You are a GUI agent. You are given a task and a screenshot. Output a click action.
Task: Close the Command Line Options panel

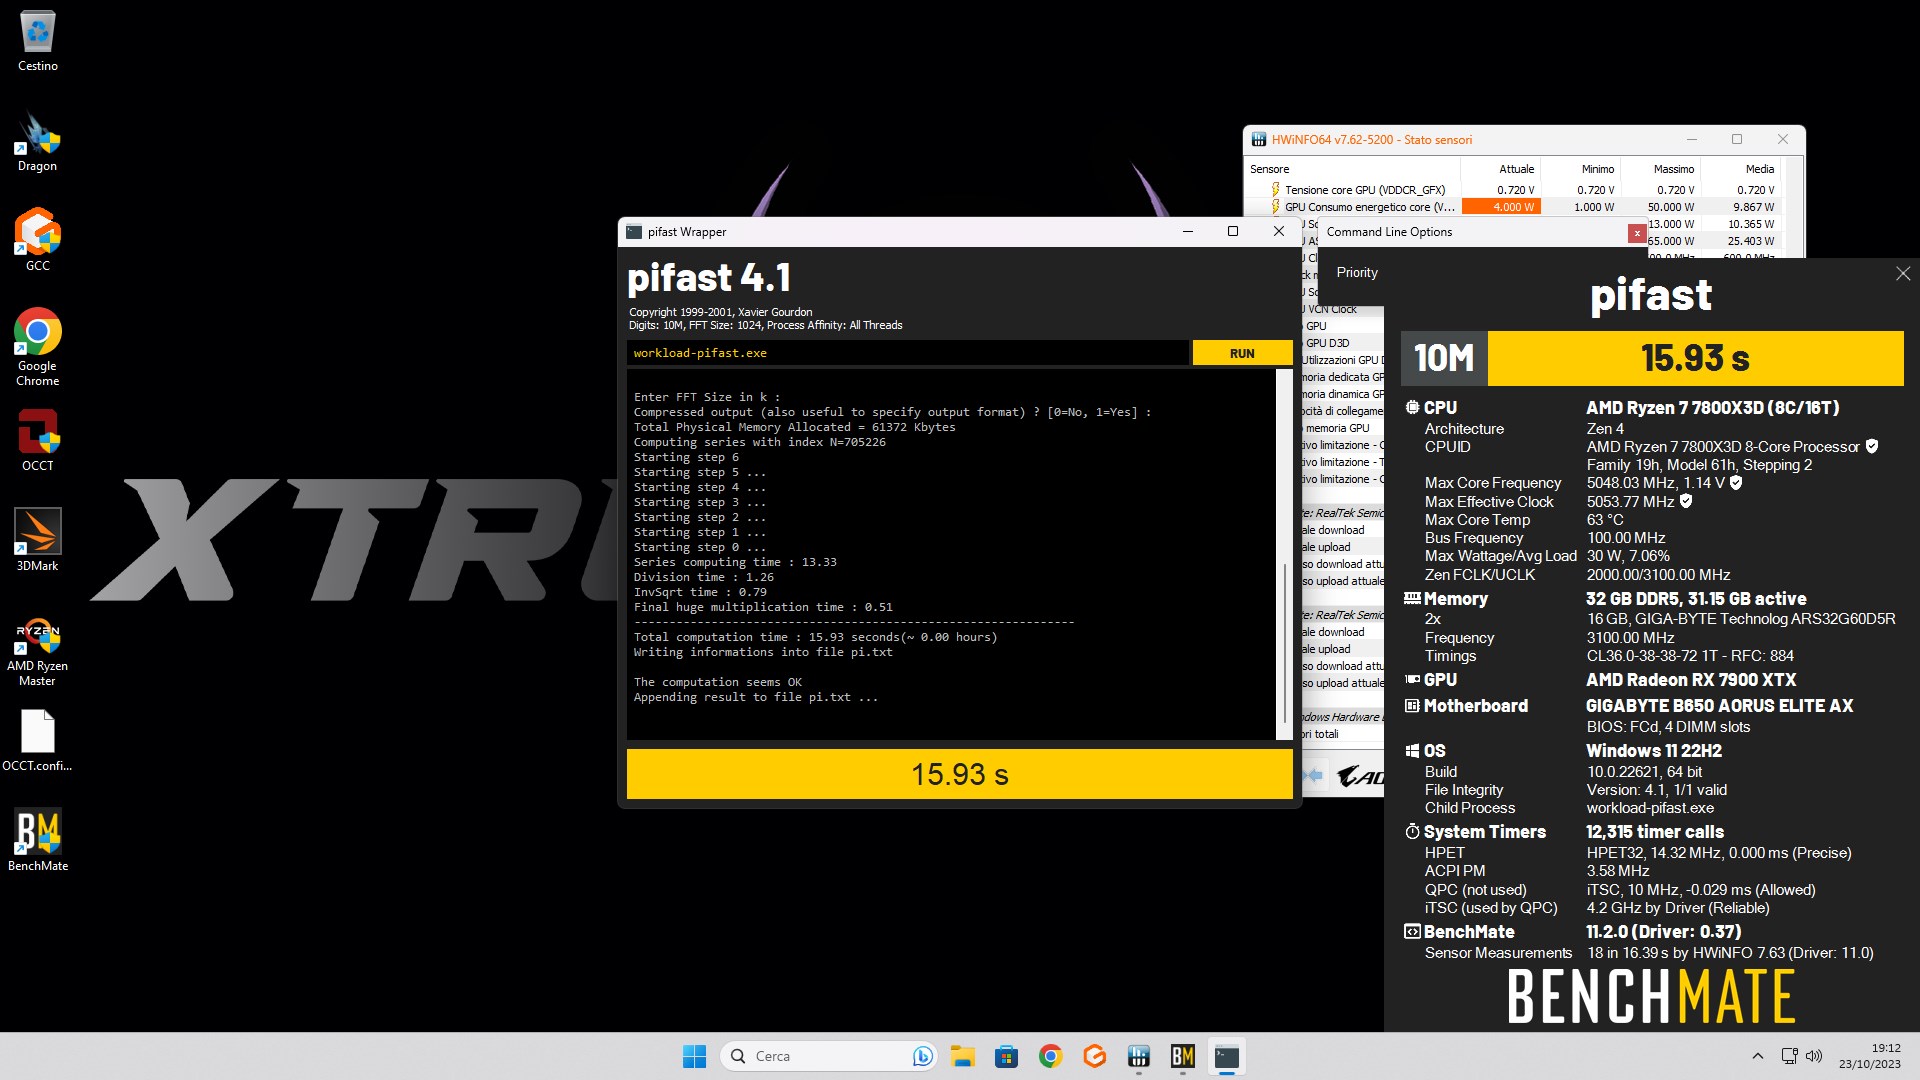(1637, 233)
